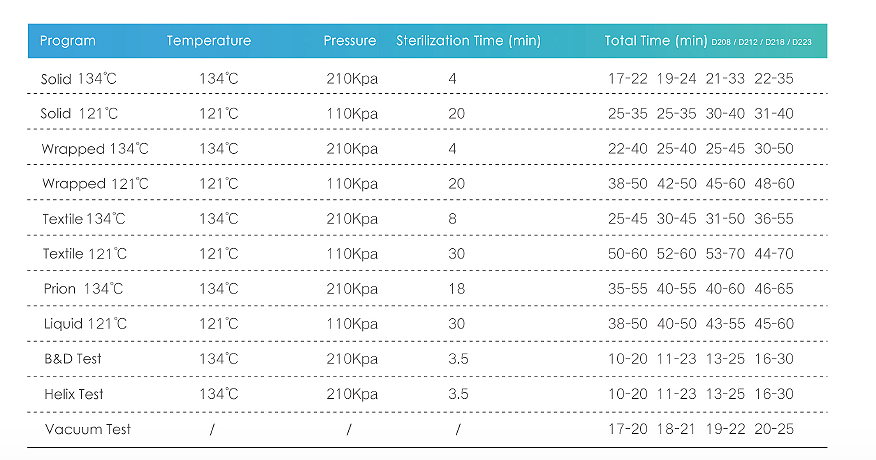Select the Solid 121°C program name
876x460 pixels.
pos(79,114)
